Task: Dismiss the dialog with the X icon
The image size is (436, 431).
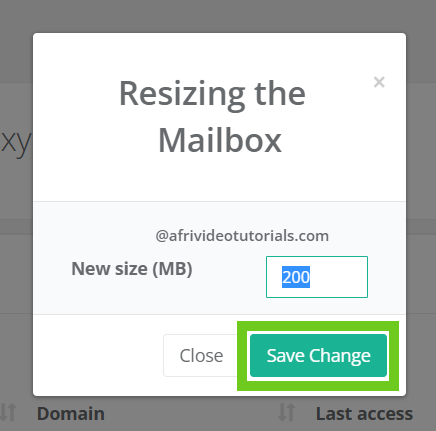Action: (379, 82)
